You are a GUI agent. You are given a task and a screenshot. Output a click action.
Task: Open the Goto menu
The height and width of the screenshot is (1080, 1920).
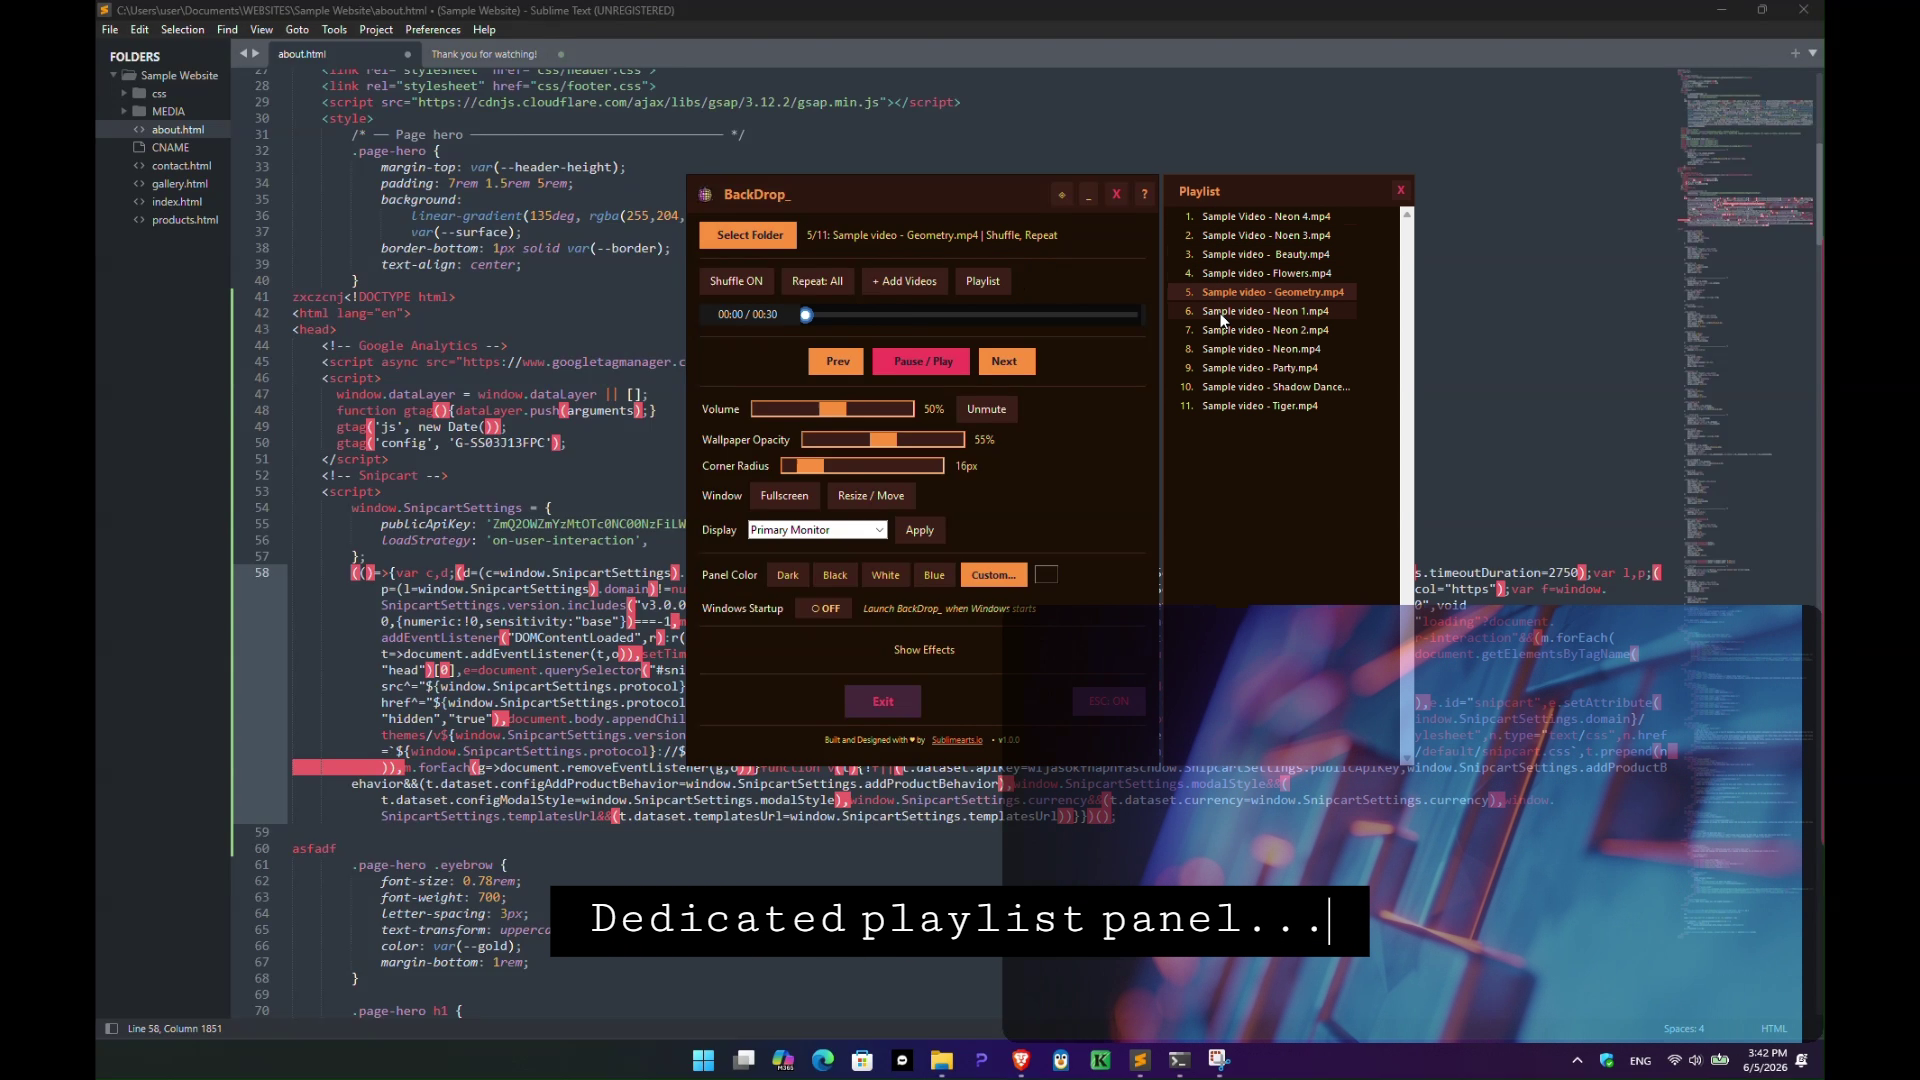(297, 30)
